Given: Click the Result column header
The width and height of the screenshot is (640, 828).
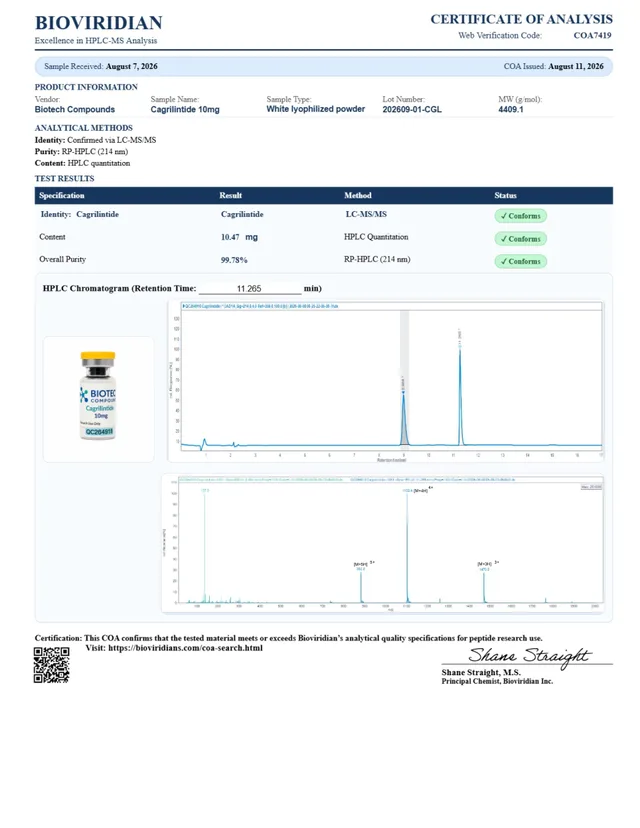Looking at the screenshot, I should [x=231, y=195].
